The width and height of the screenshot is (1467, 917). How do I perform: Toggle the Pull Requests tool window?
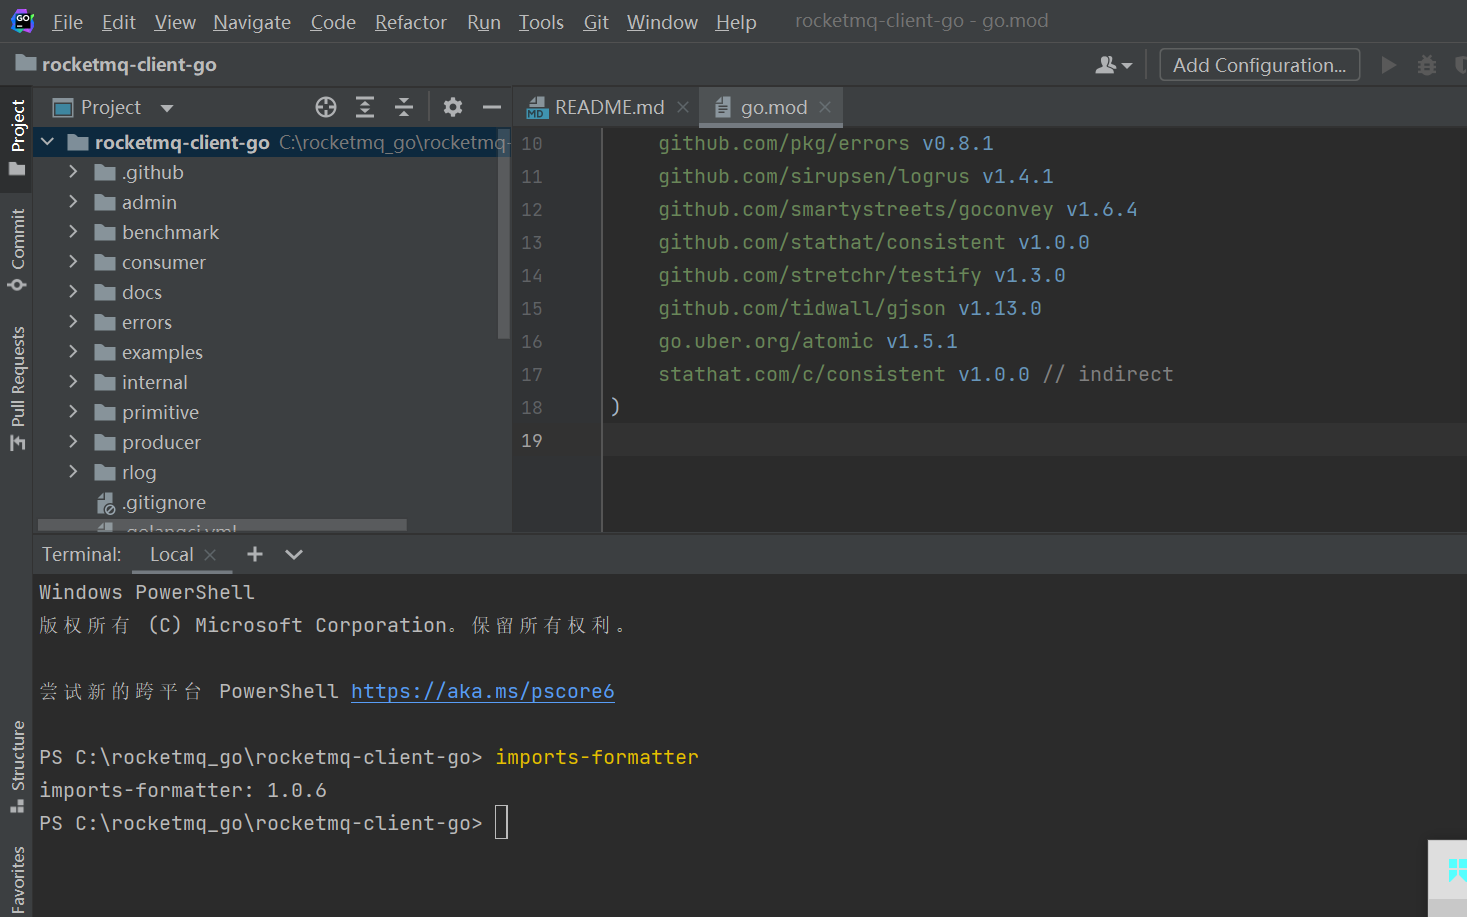pyautogui.click(x=17, y=388)
